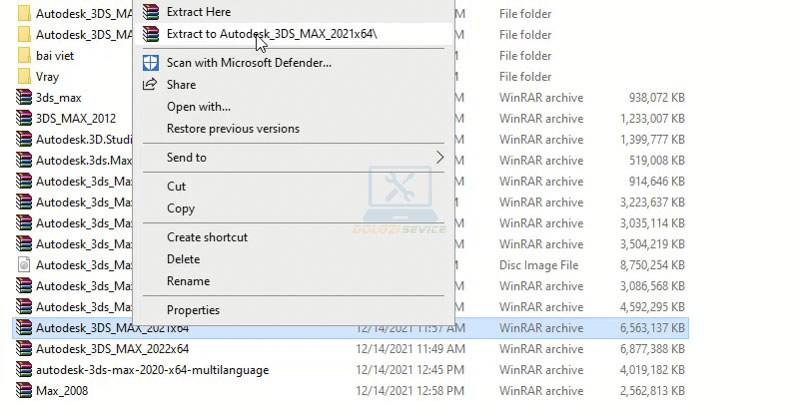Select Delete from the context menu
Viewport: 800px width, 406px height.
click(183, 259)
